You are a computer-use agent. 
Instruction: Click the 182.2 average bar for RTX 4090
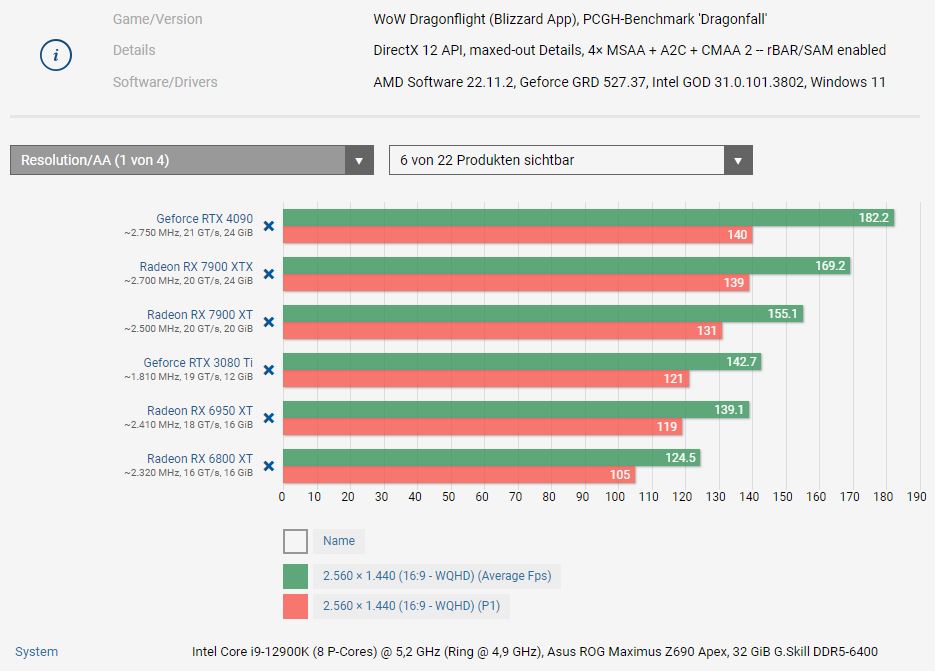point(588,217)
